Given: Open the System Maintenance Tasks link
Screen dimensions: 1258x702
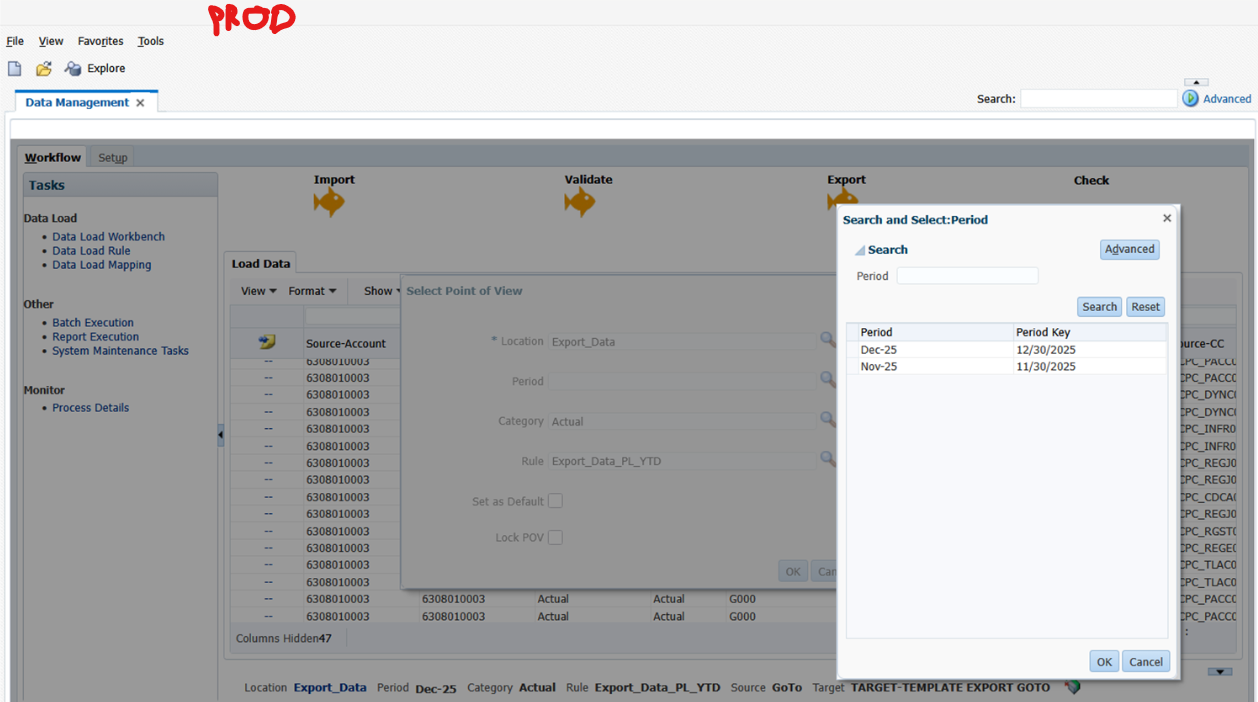Looking at the screenshot, I should pyautogui.click(x=120, y=351).
